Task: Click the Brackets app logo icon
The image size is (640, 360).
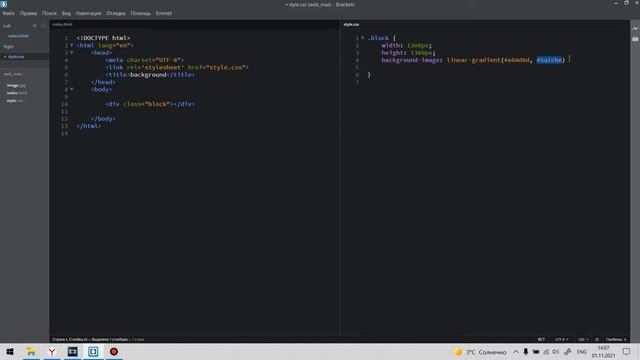Action: 4,4
